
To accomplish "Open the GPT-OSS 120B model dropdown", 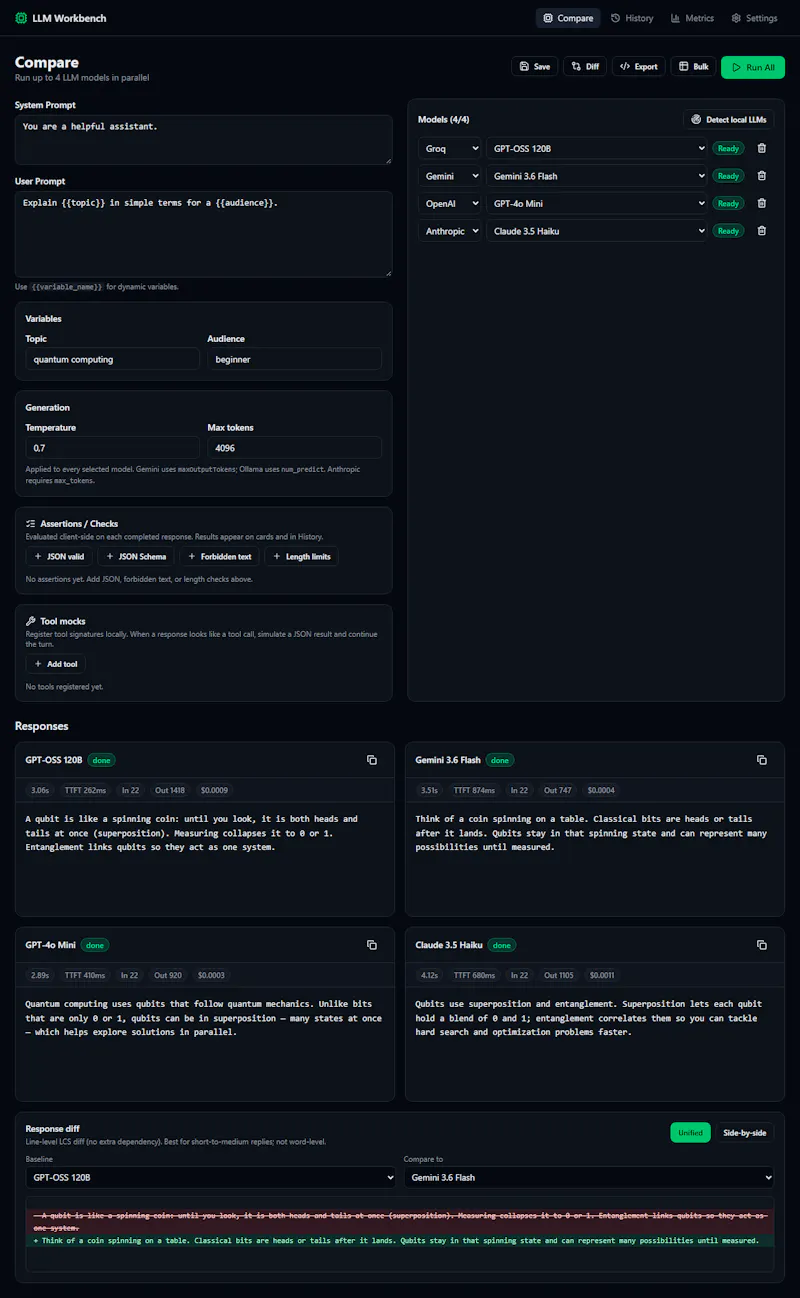I will click(x=597, y=148).
